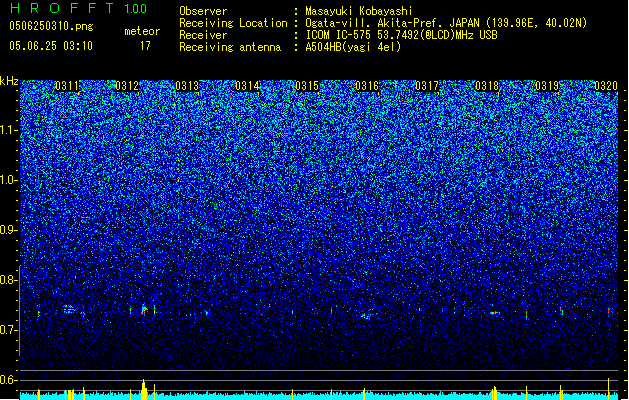The image size is (629, 400).
Task: Click the striped echo near 0311
Action: [69, 309]
